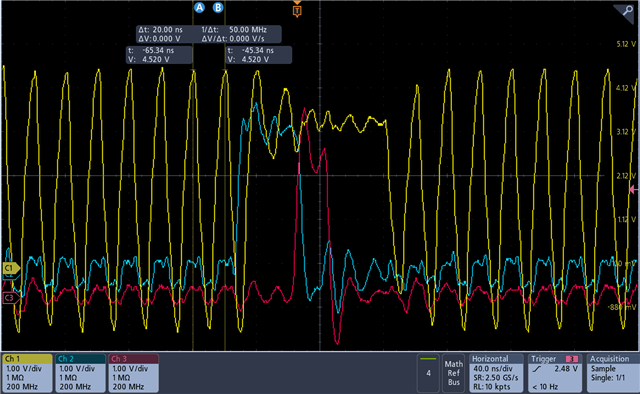Click trigger source 3 indicator
The height and width of the screenshot is (394, 640).
pos(572,359)
